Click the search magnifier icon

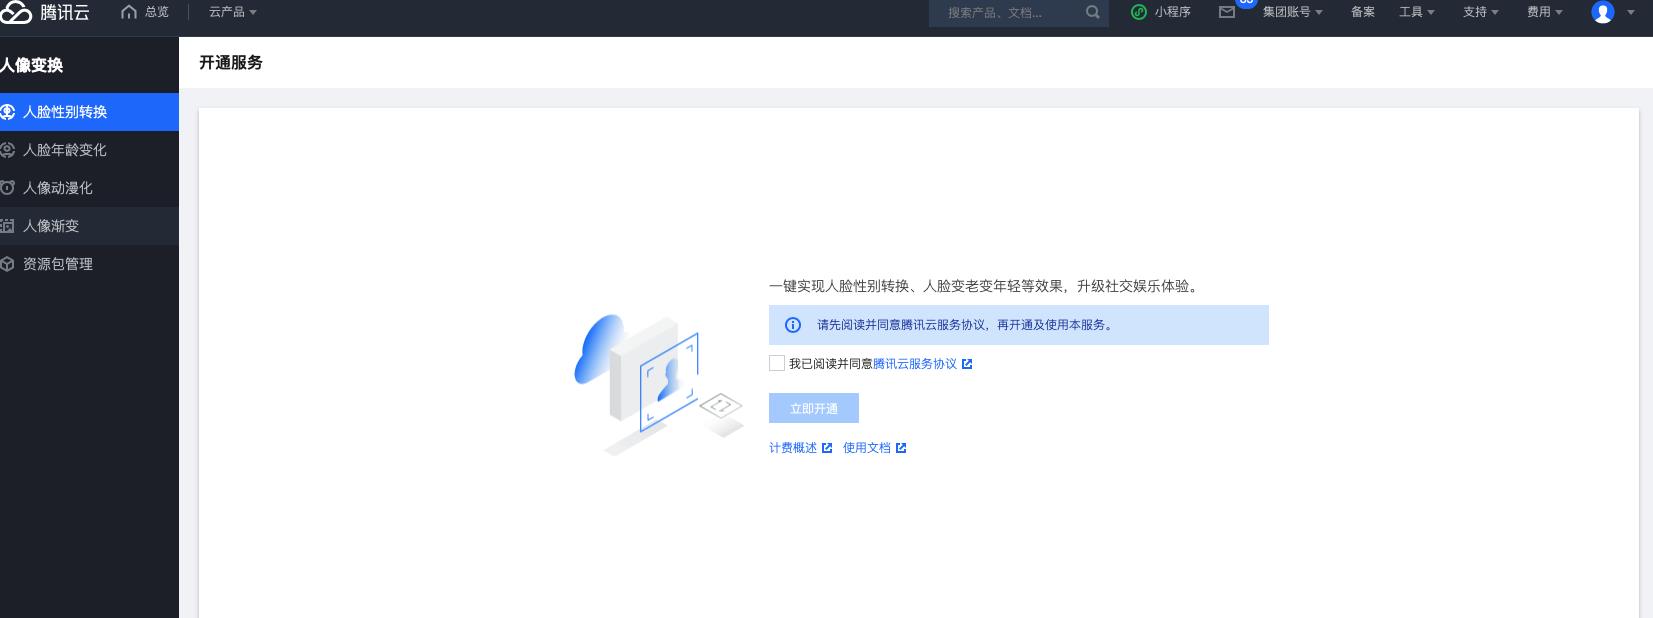1093,12
